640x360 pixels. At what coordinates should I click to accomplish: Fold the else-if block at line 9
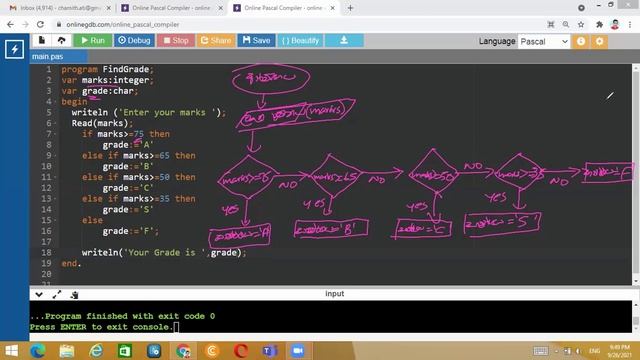tap(56, 156)
